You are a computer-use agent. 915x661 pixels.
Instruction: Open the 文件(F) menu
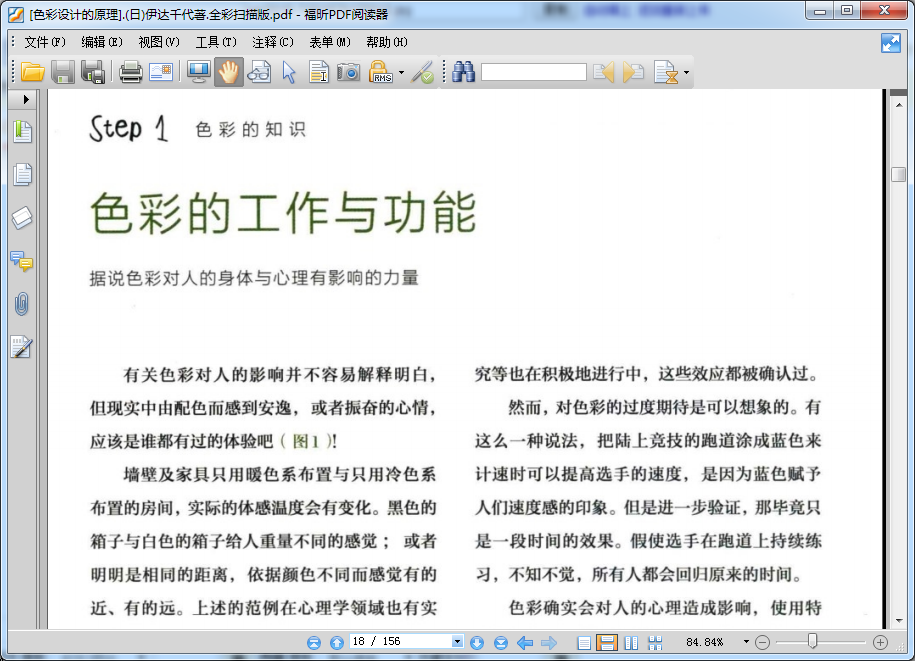coord(44,42)
